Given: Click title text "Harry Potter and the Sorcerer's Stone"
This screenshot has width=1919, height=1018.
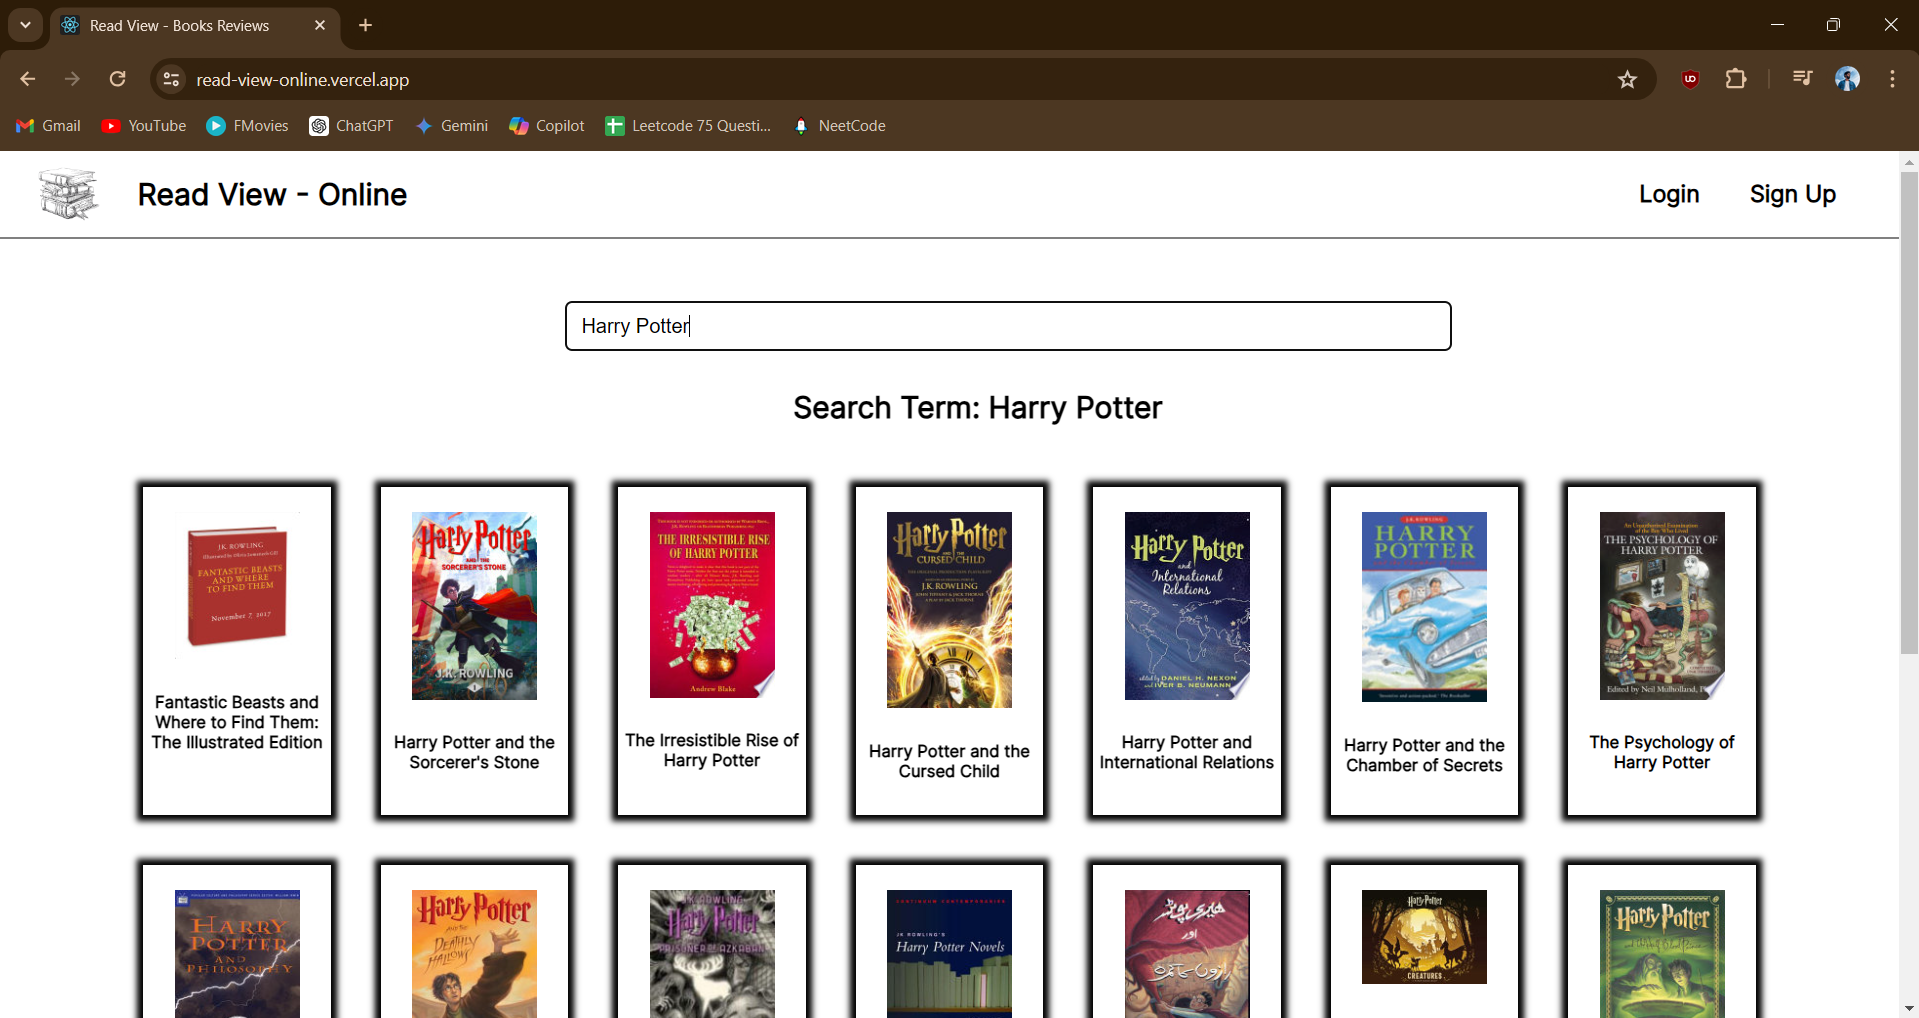Looking at the screenshot, I should (x=474, y=752).
